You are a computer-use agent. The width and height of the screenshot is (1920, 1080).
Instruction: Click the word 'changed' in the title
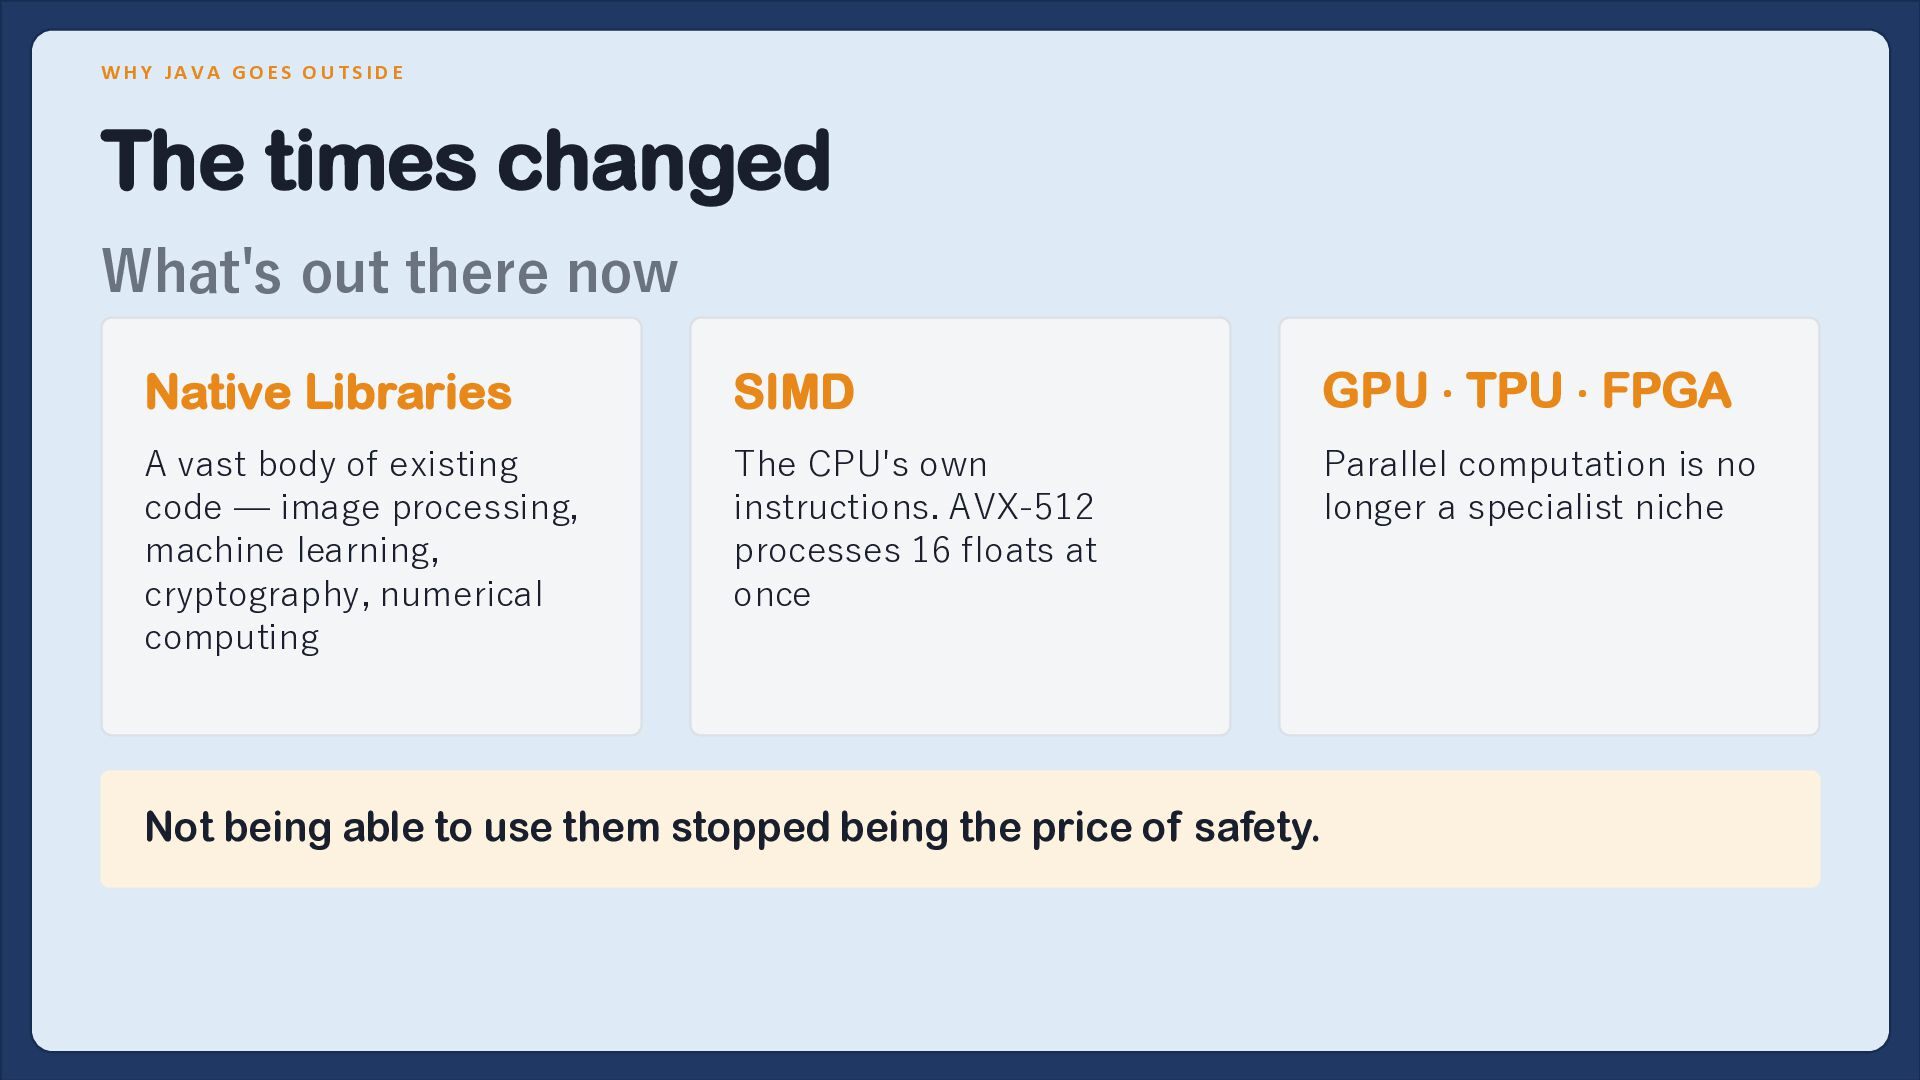pos(664,162)
